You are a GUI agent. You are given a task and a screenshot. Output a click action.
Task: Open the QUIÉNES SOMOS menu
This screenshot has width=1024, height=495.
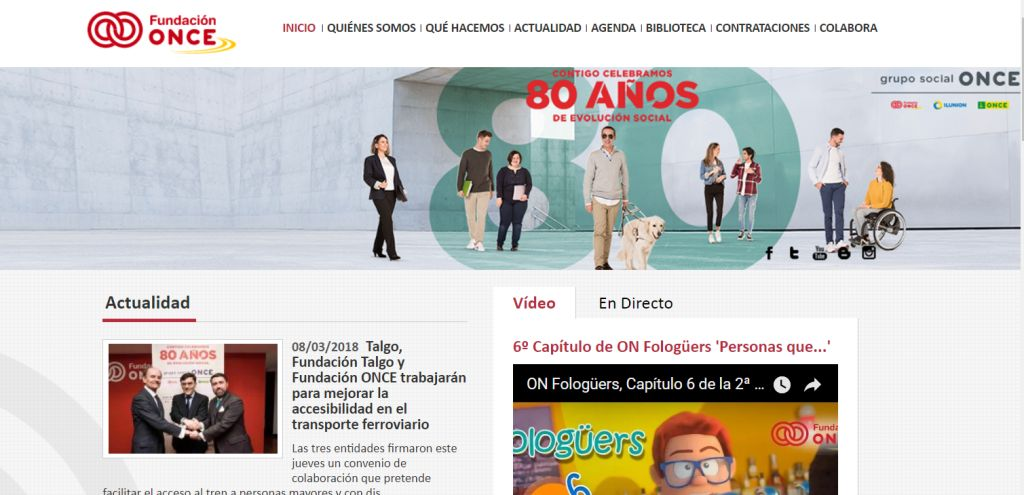point(371,28)
